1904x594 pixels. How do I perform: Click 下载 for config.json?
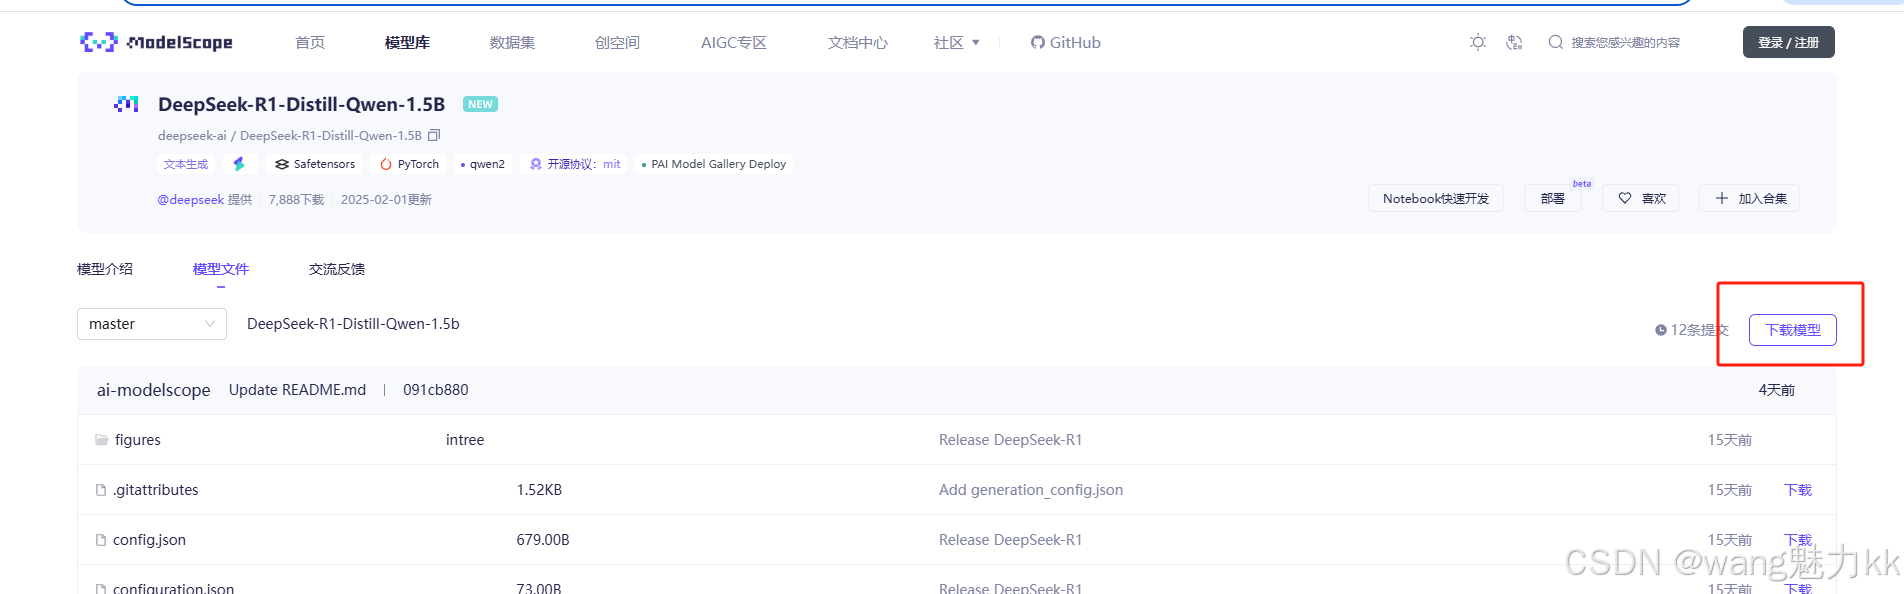pos(1798,540)
